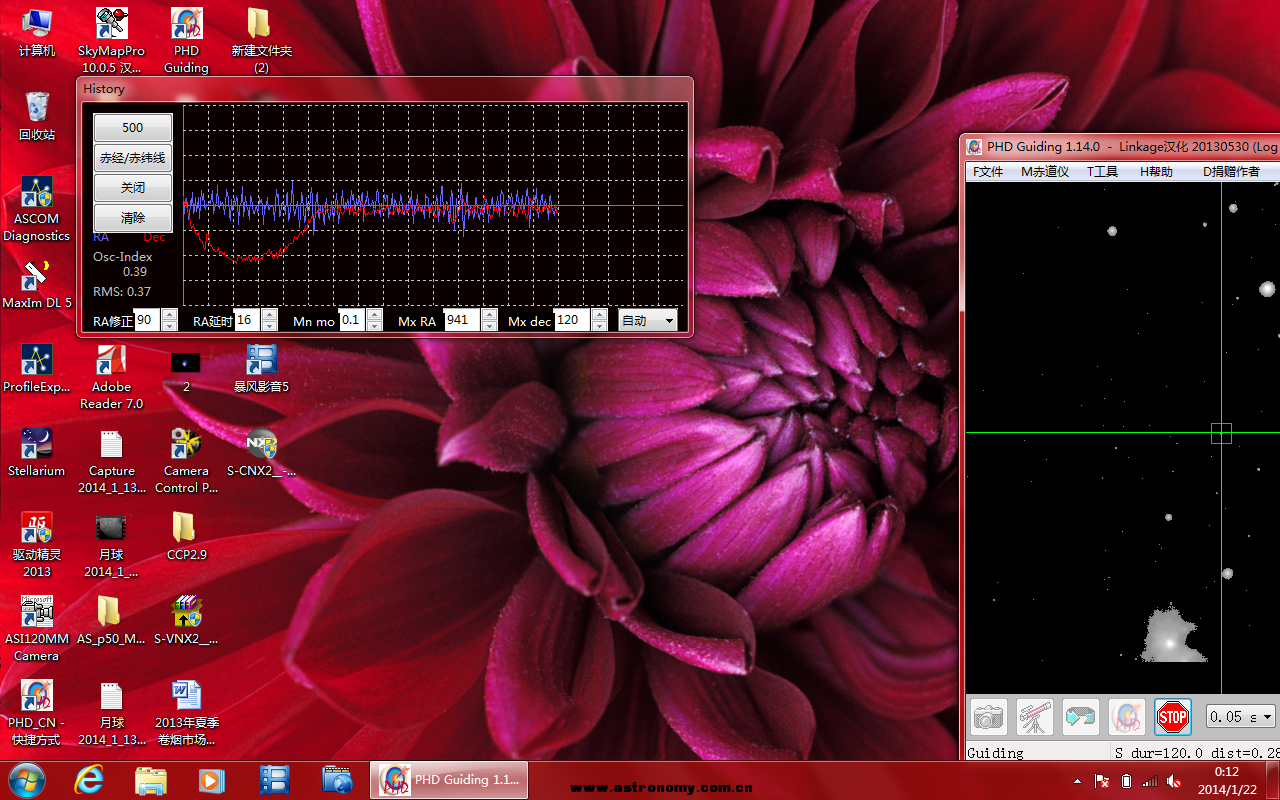Click the Camera Control P... desktop icon
The height and width of the screenshot is (800, 1280).
pos(186,461)
